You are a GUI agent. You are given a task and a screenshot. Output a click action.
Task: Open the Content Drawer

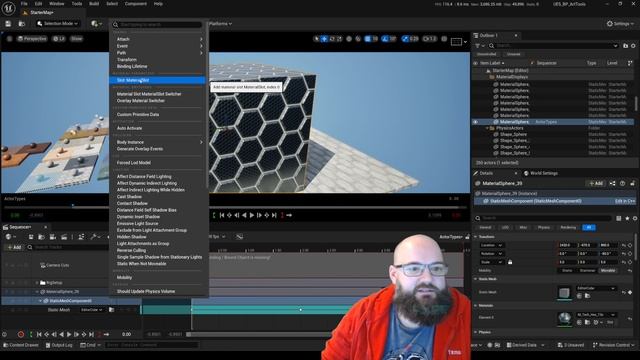coord(21,345)
